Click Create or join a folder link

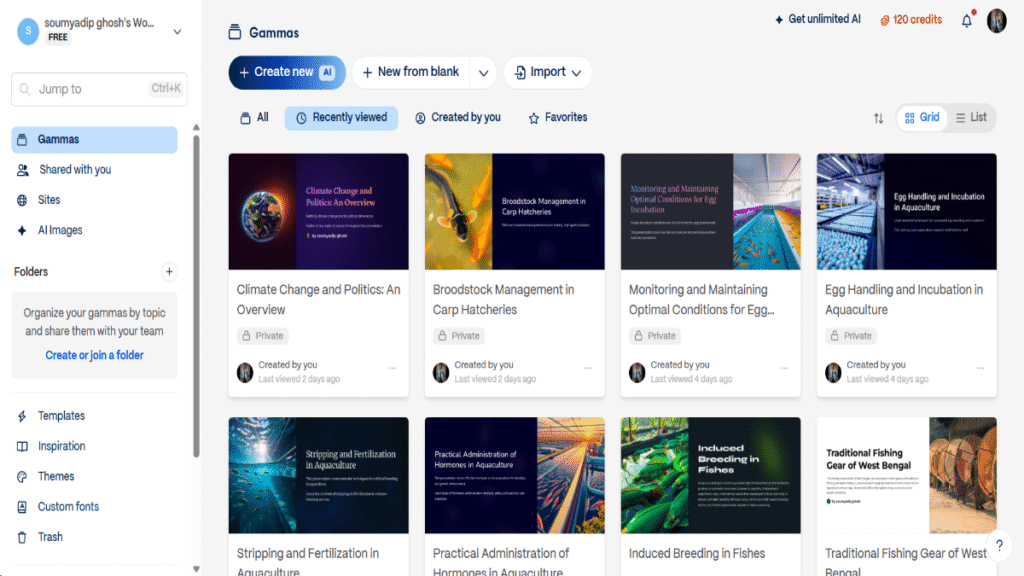click(94, 355)
